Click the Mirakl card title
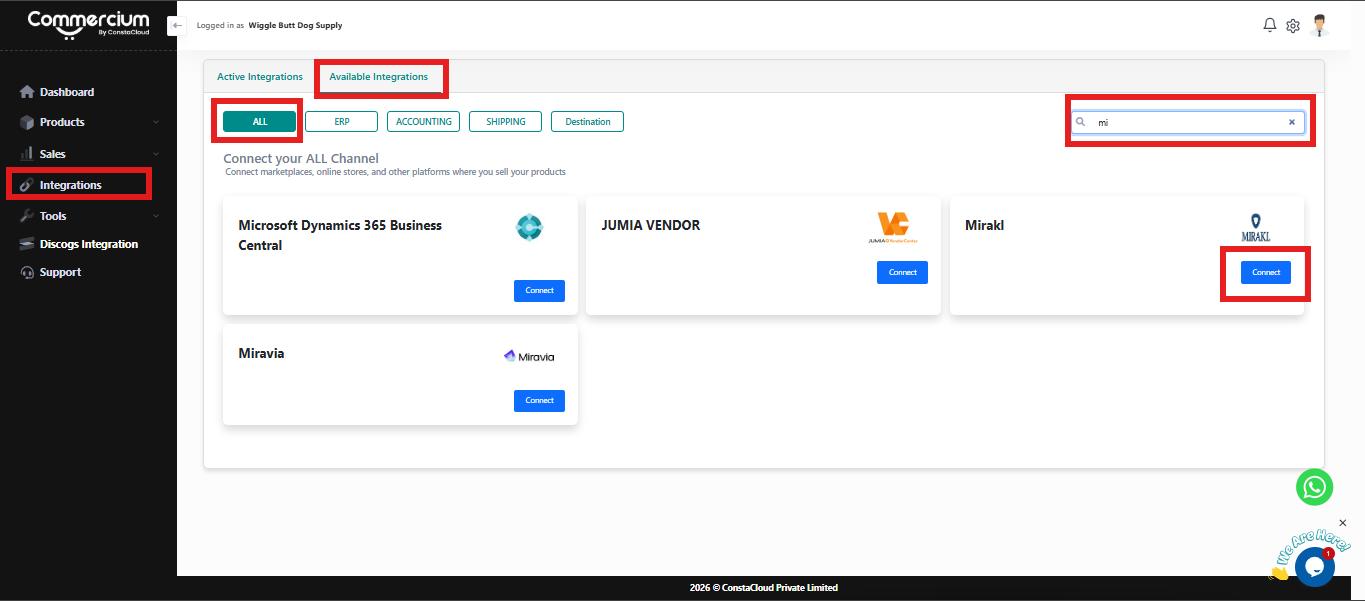1365x601 pixels. tap(985, 225)
